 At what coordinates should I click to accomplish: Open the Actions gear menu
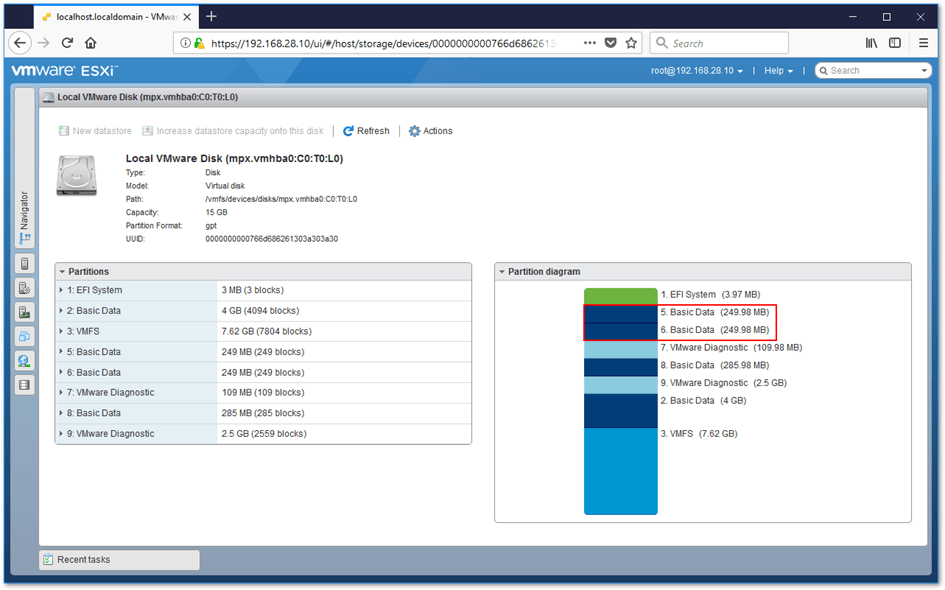click(430, 131)
